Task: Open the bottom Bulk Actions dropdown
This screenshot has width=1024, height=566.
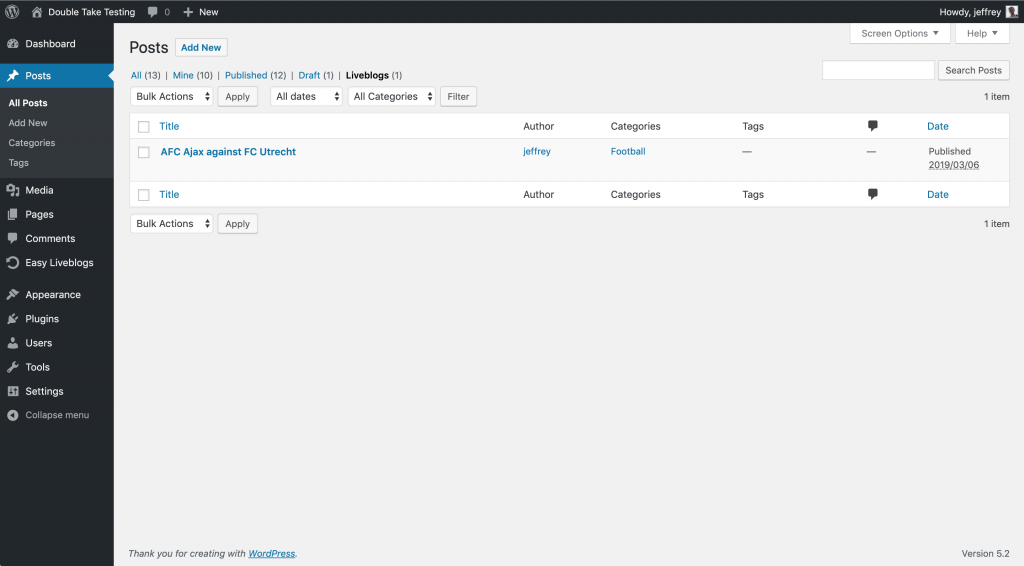Action: coord(172,223)
